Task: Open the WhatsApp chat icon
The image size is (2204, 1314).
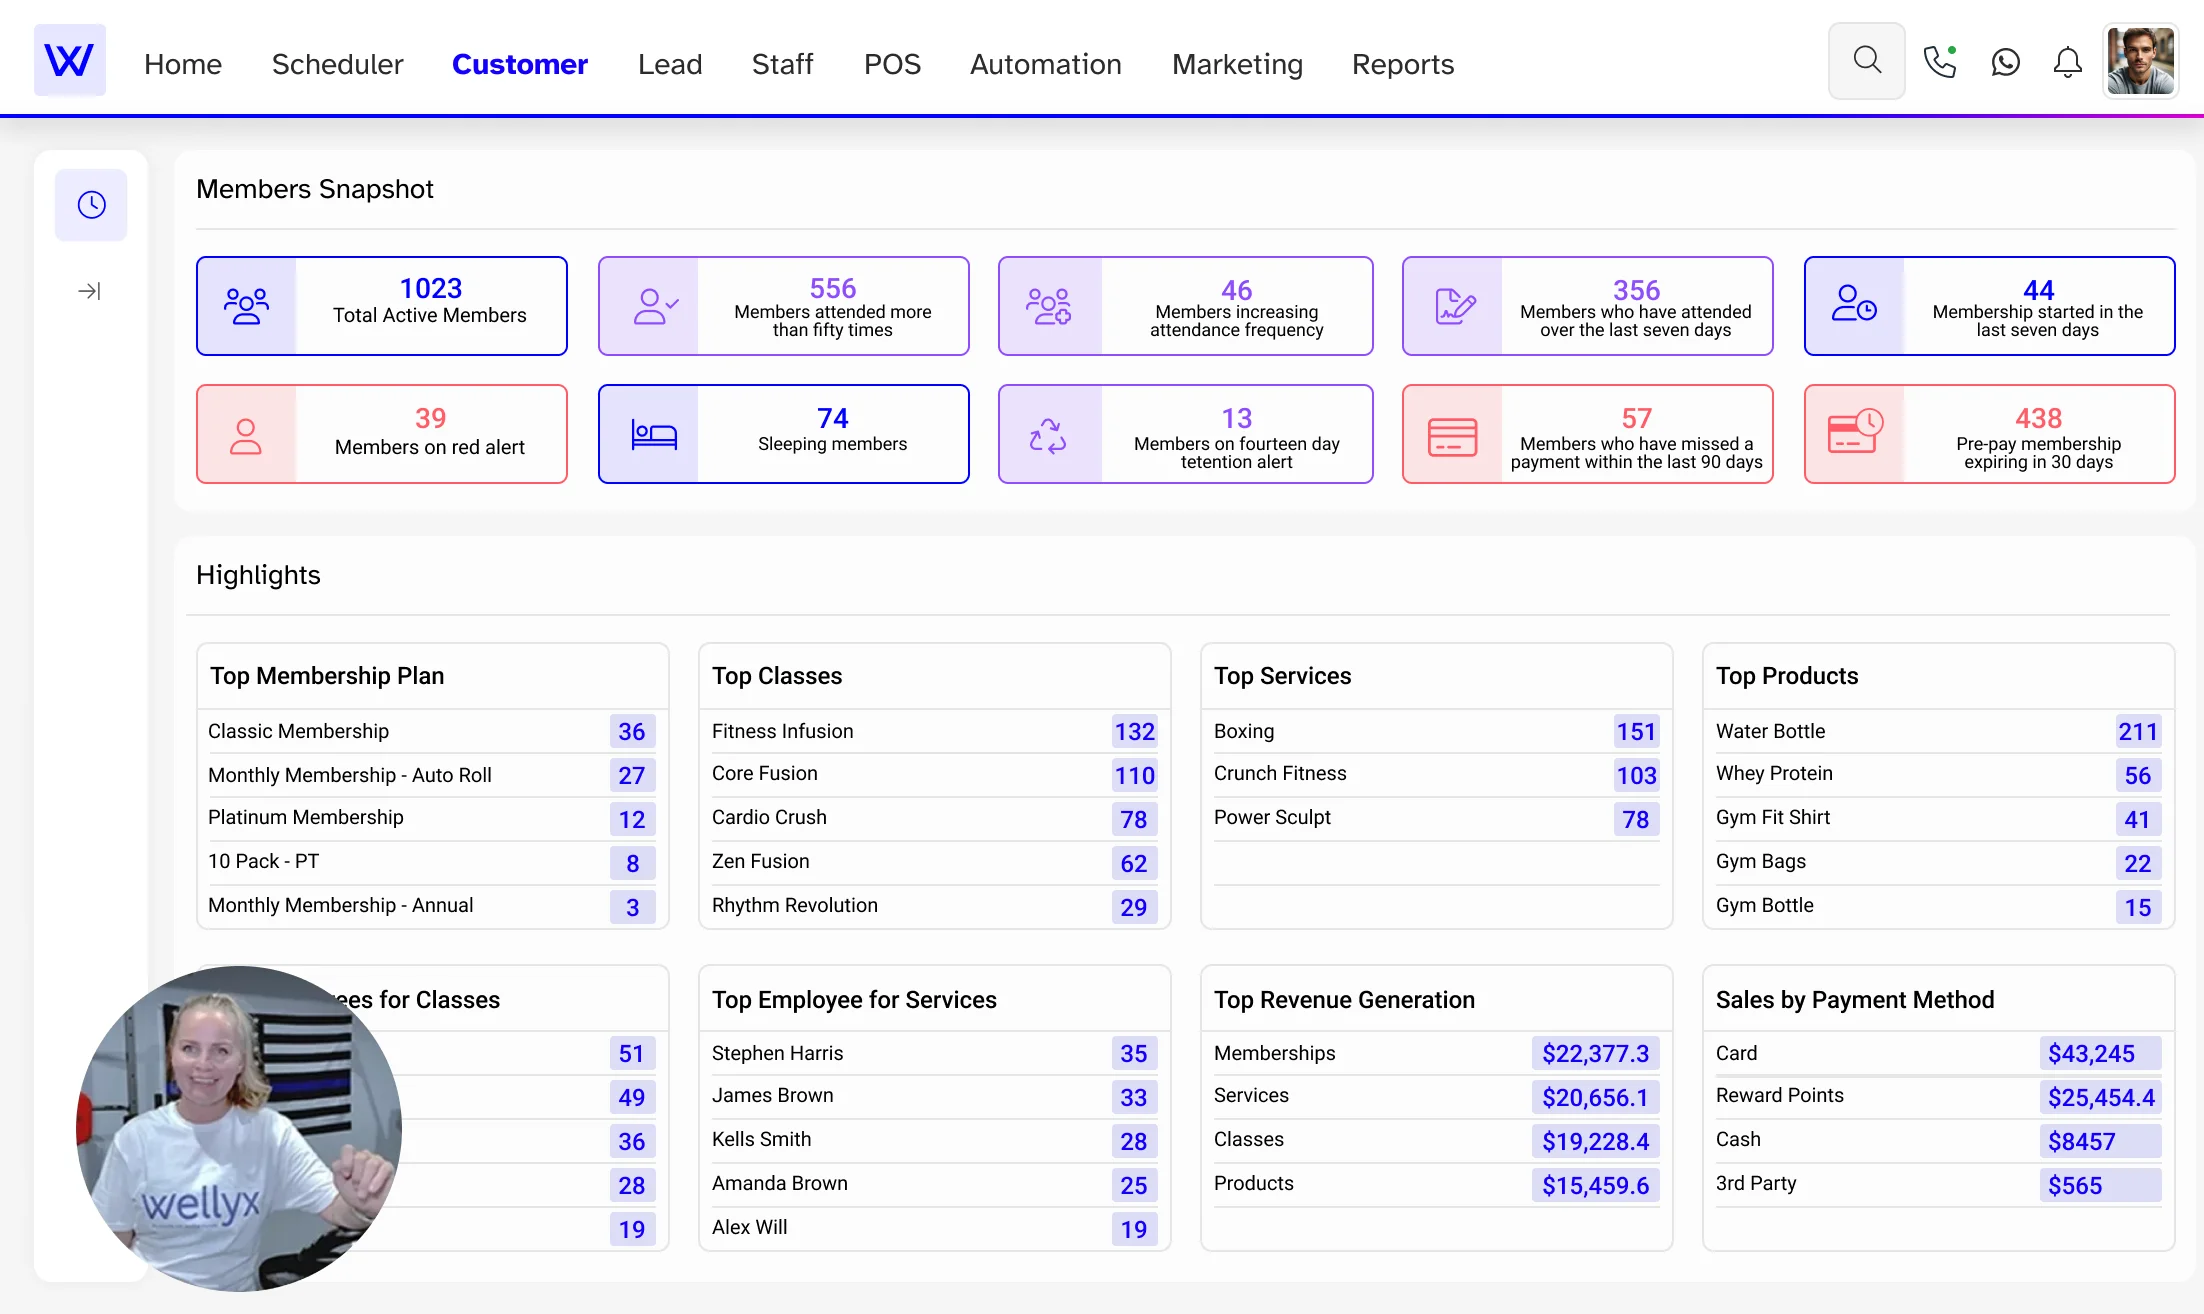Action: [x=2005, y=62]
